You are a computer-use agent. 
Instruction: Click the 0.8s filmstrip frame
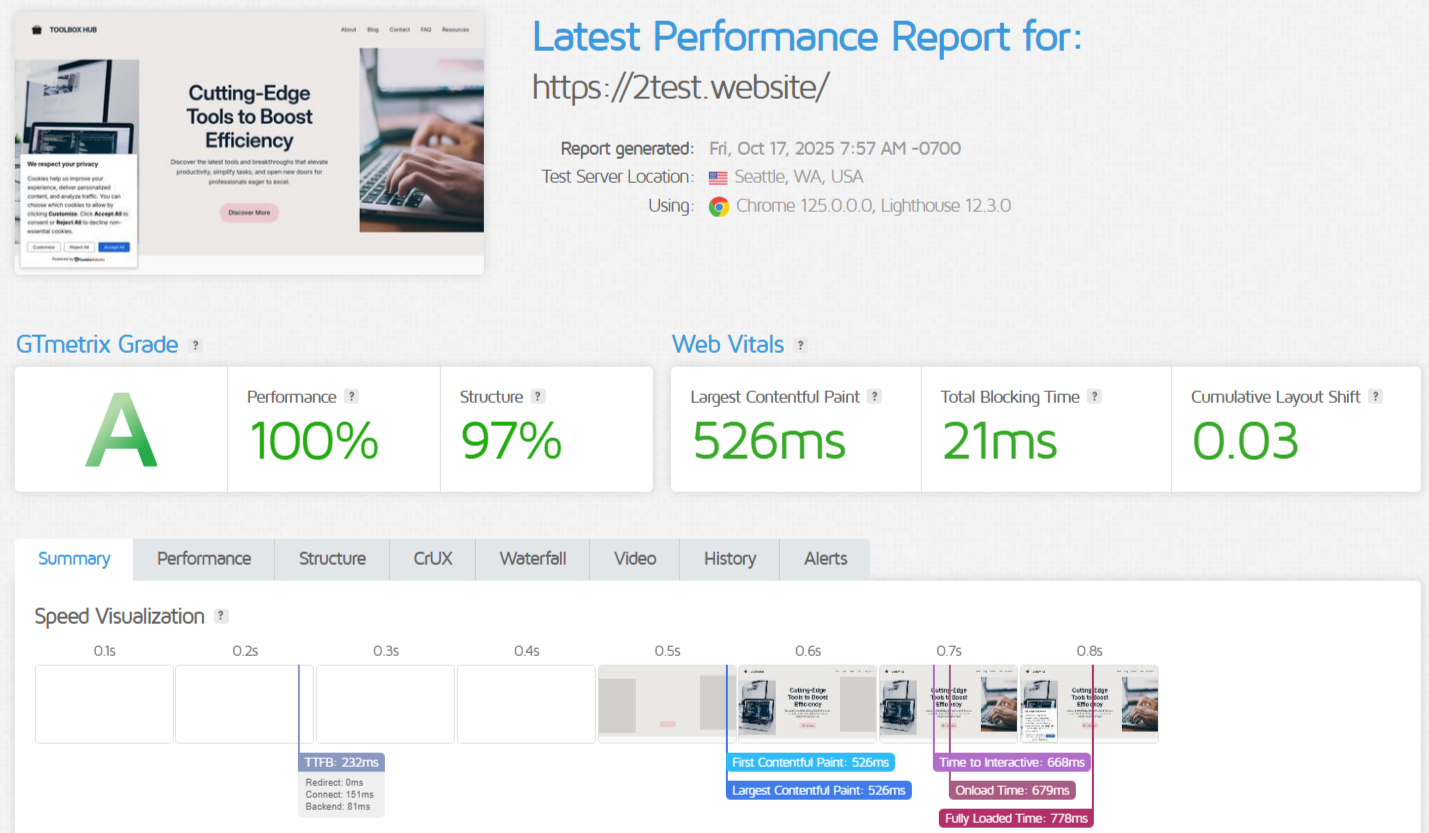tap(1089, 704)
